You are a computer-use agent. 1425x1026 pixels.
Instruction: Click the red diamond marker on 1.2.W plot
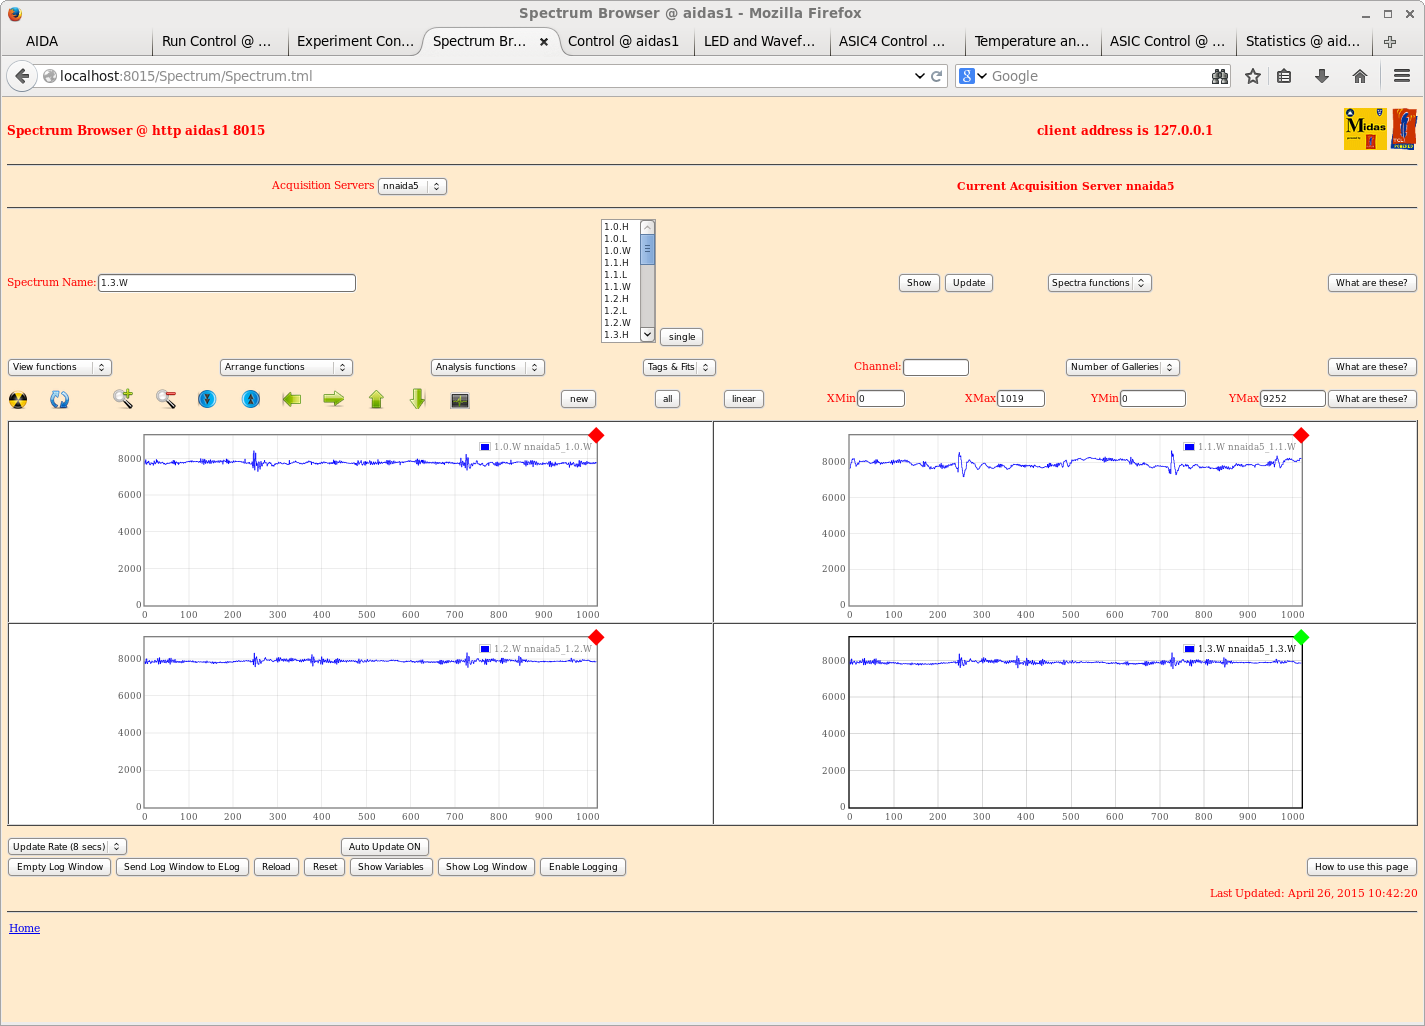(x=597, y=637)
